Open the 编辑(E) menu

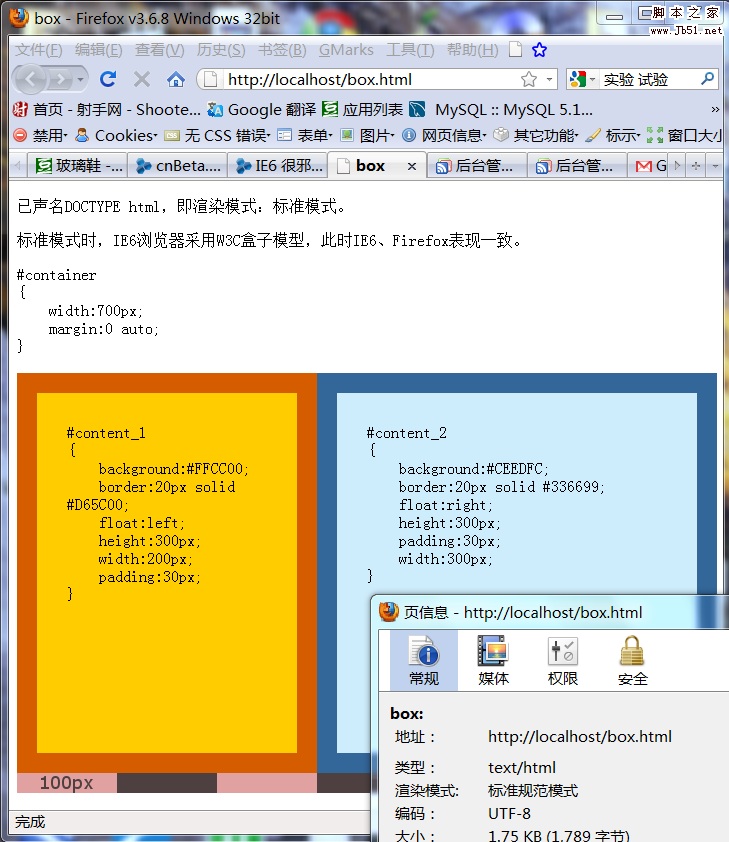tap(99, 50)
